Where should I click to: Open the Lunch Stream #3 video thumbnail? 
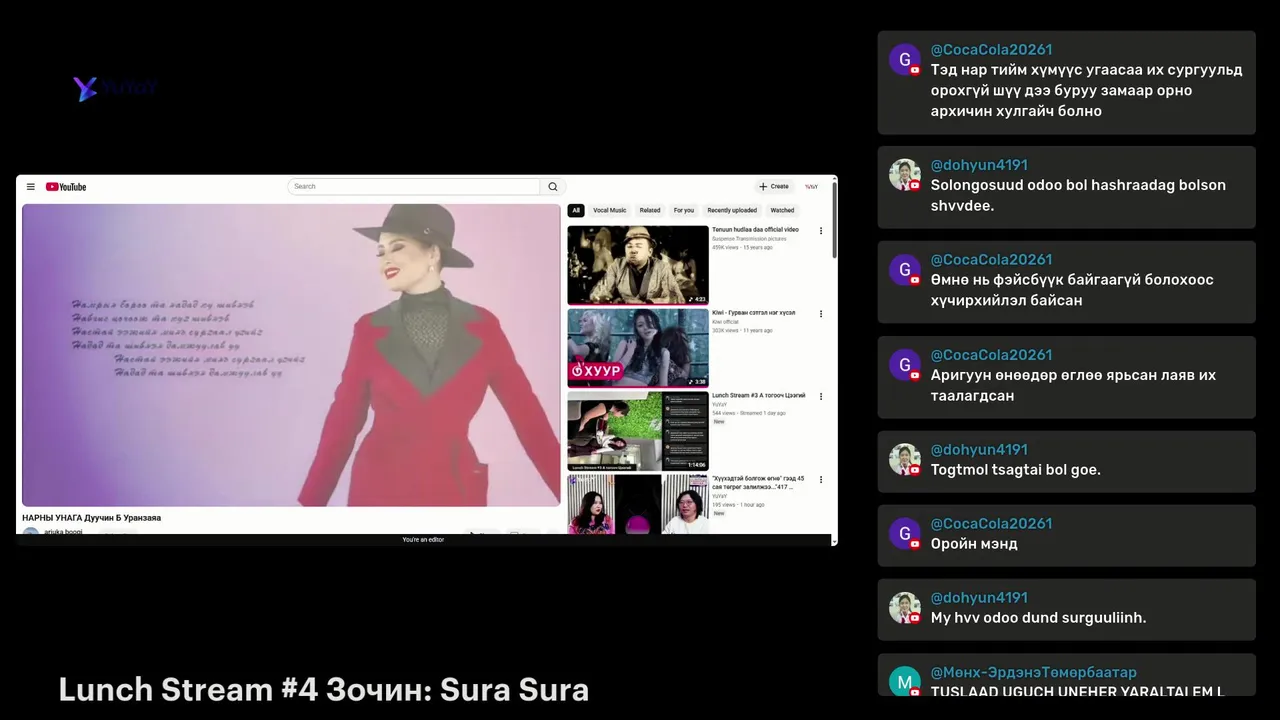click(x=638, y=431)
